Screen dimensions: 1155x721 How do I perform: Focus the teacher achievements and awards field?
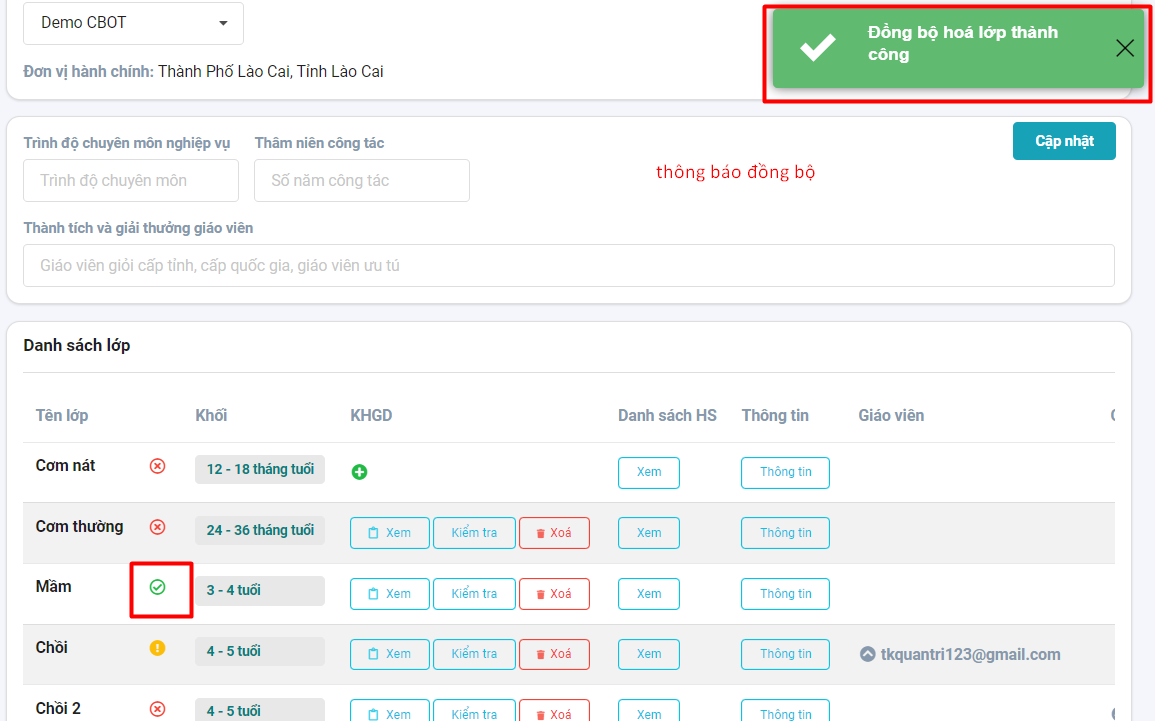(568, 266)
